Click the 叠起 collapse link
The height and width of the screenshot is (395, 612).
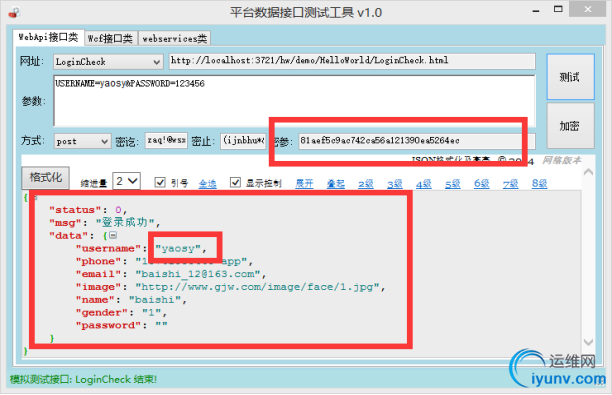pos(336,183)
